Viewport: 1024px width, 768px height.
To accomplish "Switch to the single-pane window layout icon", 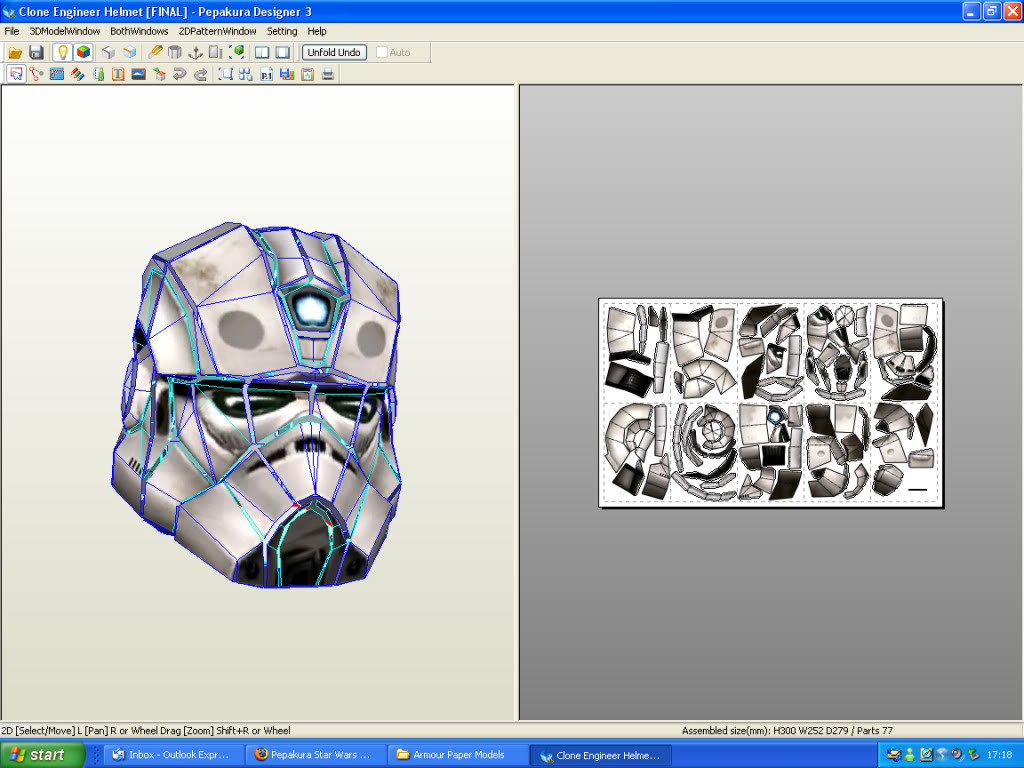I will coord(282,52).
